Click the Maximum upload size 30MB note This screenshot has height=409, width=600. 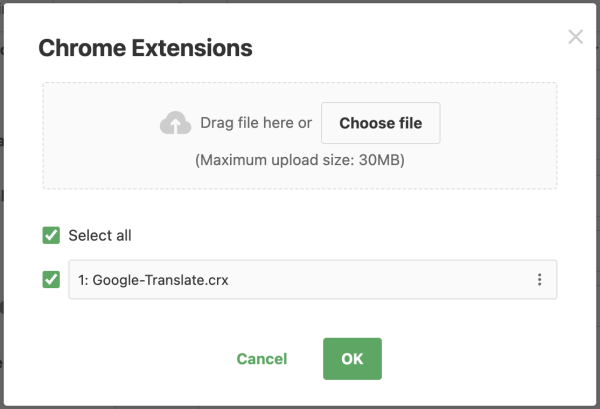coord(300,160)
